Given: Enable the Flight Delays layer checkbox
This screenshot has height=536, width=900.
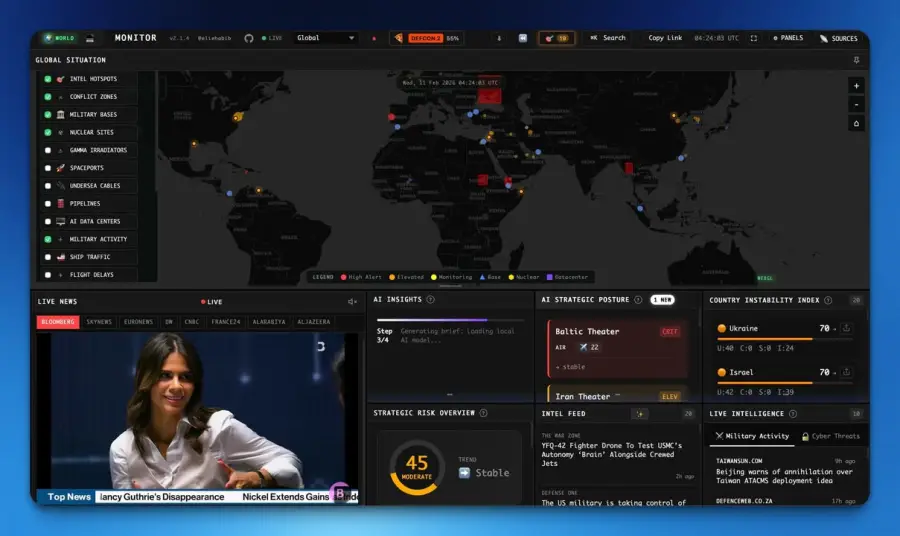Looking at the screenshot, I should 48,275.
